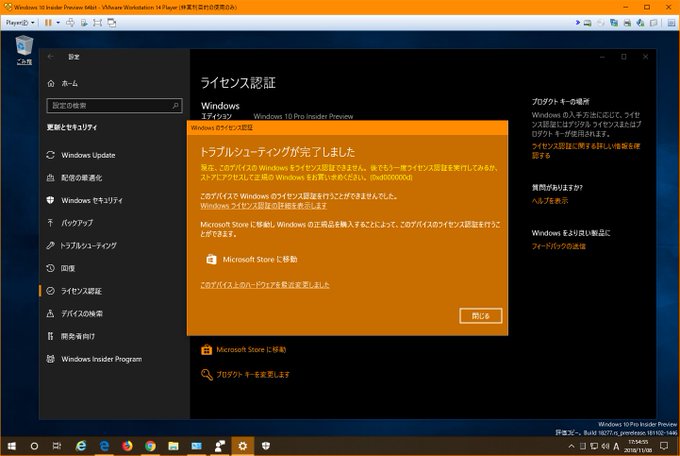The width and height of the screenshot is (680, 456).
Task: Click the settings search input field
Action: (x=114, y=105)
